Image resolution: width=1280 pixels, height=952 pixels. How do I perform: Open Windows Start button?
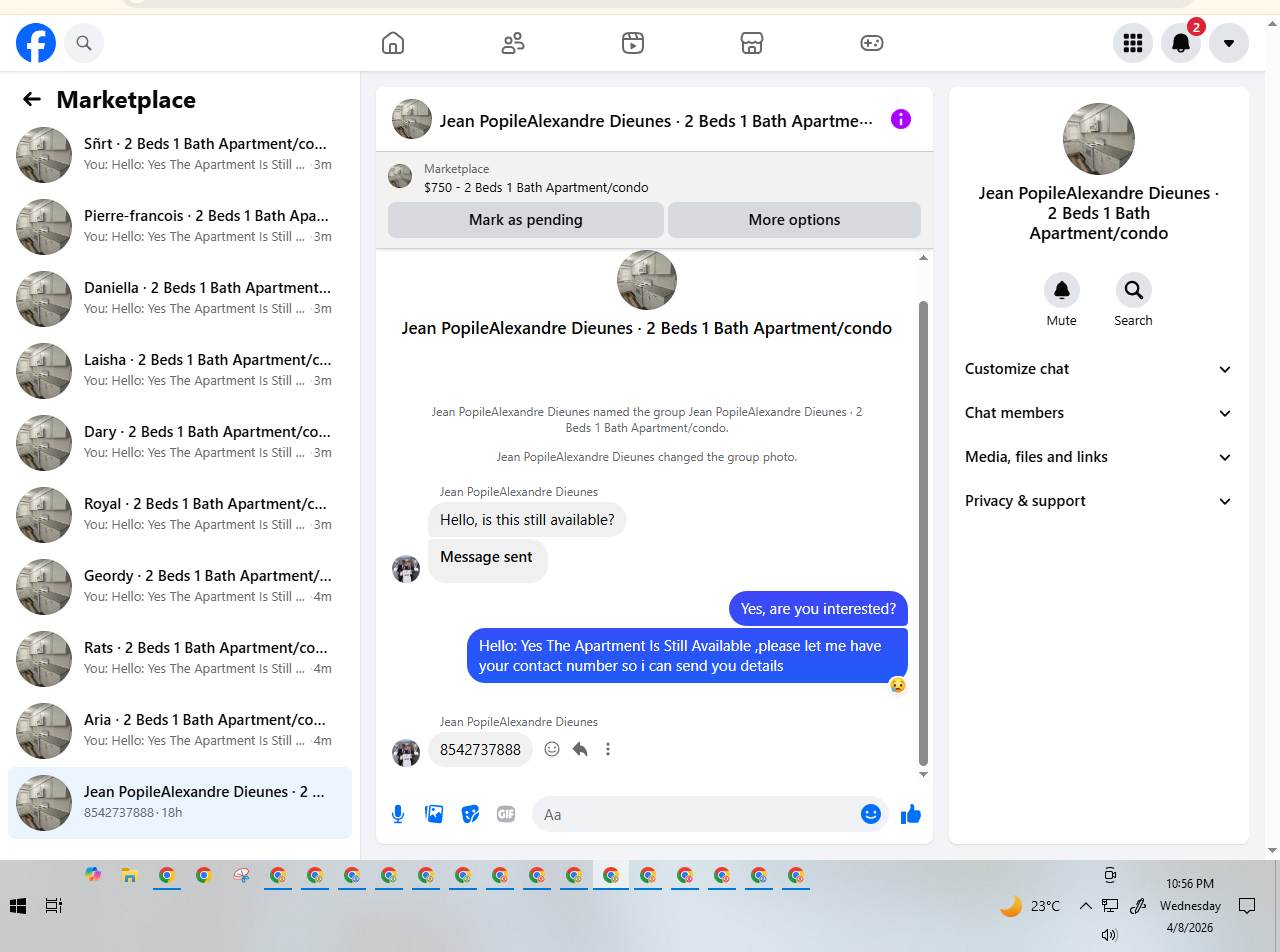18,906
